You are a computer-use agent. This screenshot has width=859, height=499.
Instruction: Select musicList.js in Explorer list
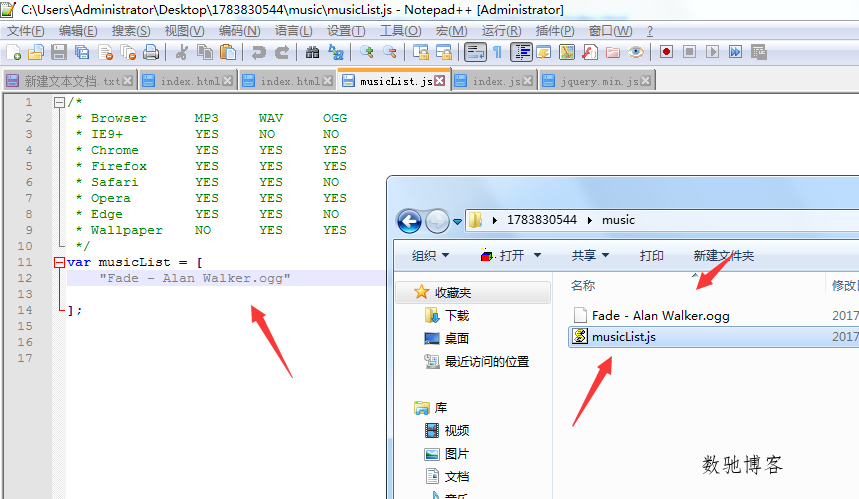[x=623, y=337]
